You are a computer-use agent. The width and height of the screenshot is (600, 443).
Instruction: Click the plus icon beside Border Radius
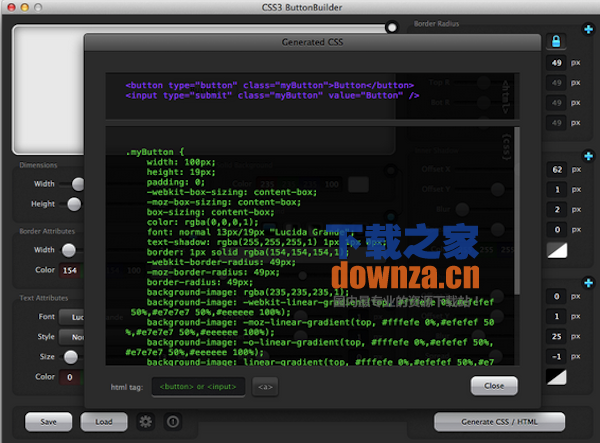tap(589, 29)
